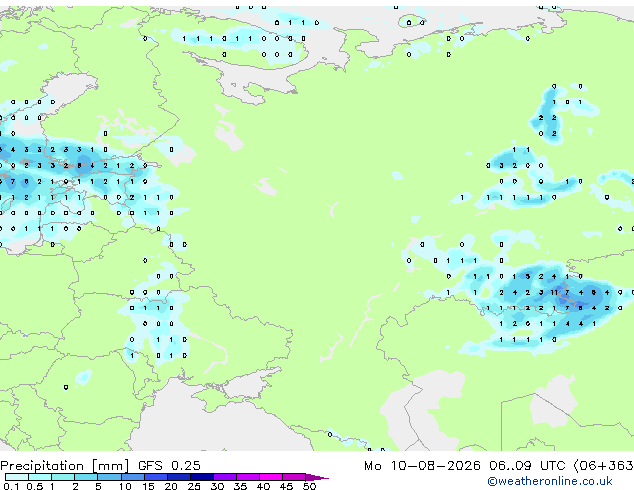
Task: Pick the 1 mm legend color swatch
Action: point(63,477)
